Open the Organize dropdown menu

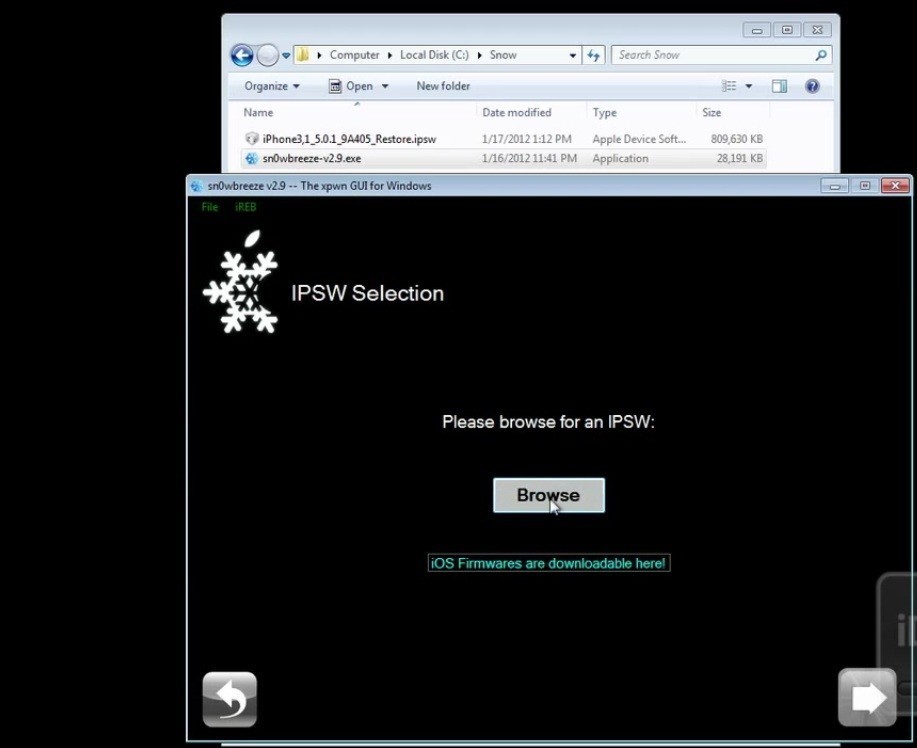(272, 86)
